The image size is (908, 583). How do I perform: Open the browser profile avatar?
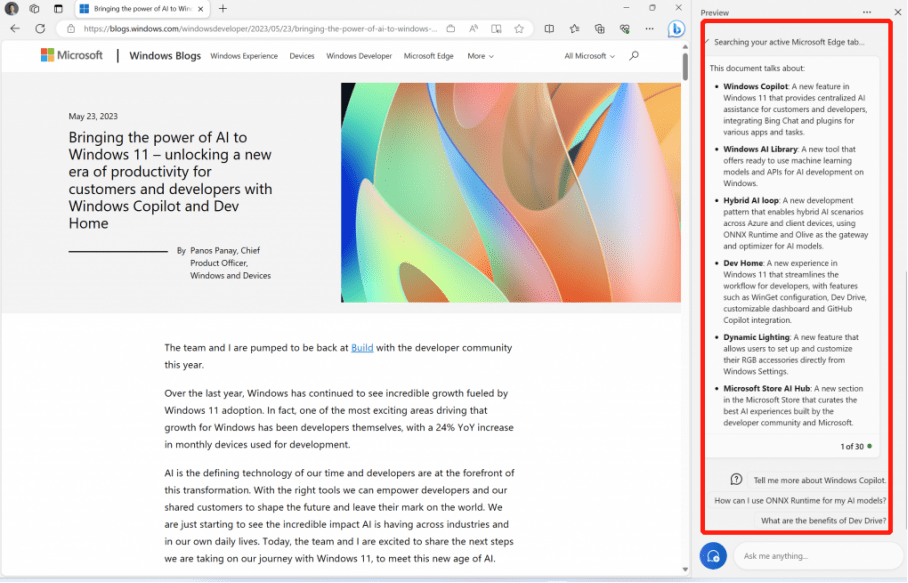point(13,8)
